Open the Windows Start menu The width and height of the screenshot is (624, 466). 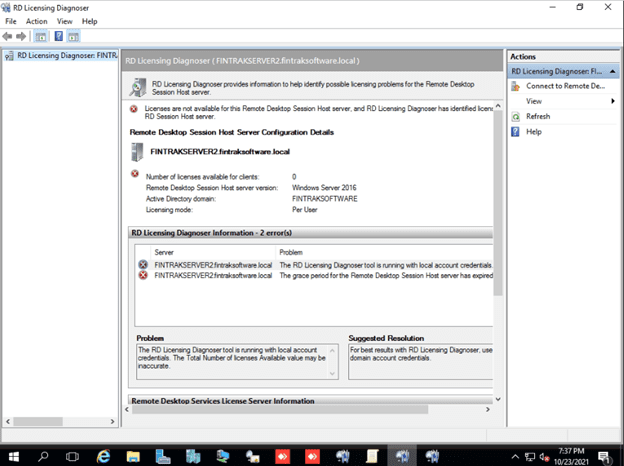coord(14,456)
